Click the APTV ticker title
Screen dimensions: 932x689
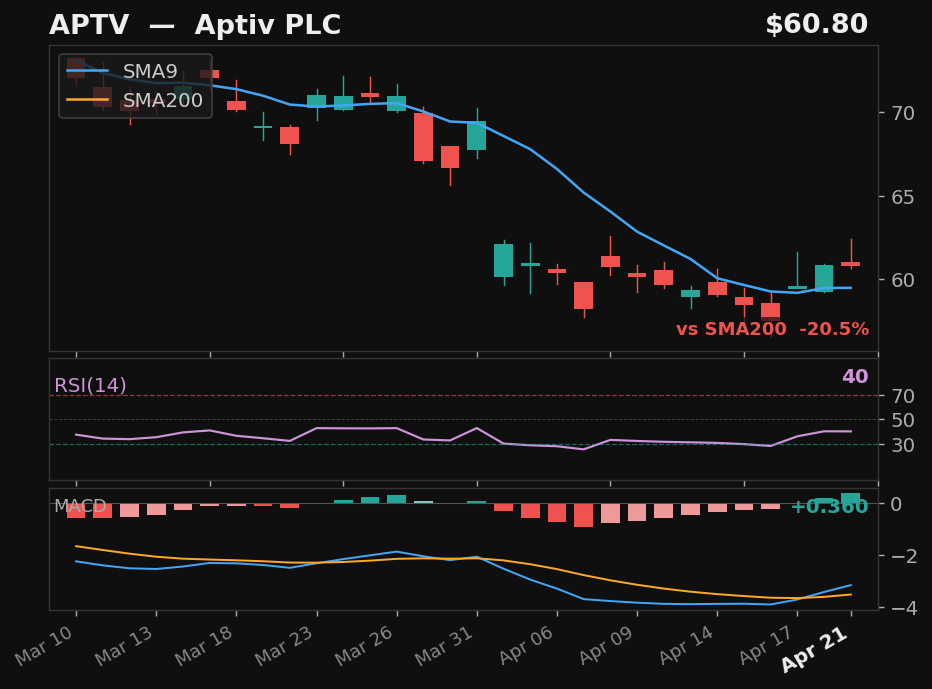click(91, 23)
